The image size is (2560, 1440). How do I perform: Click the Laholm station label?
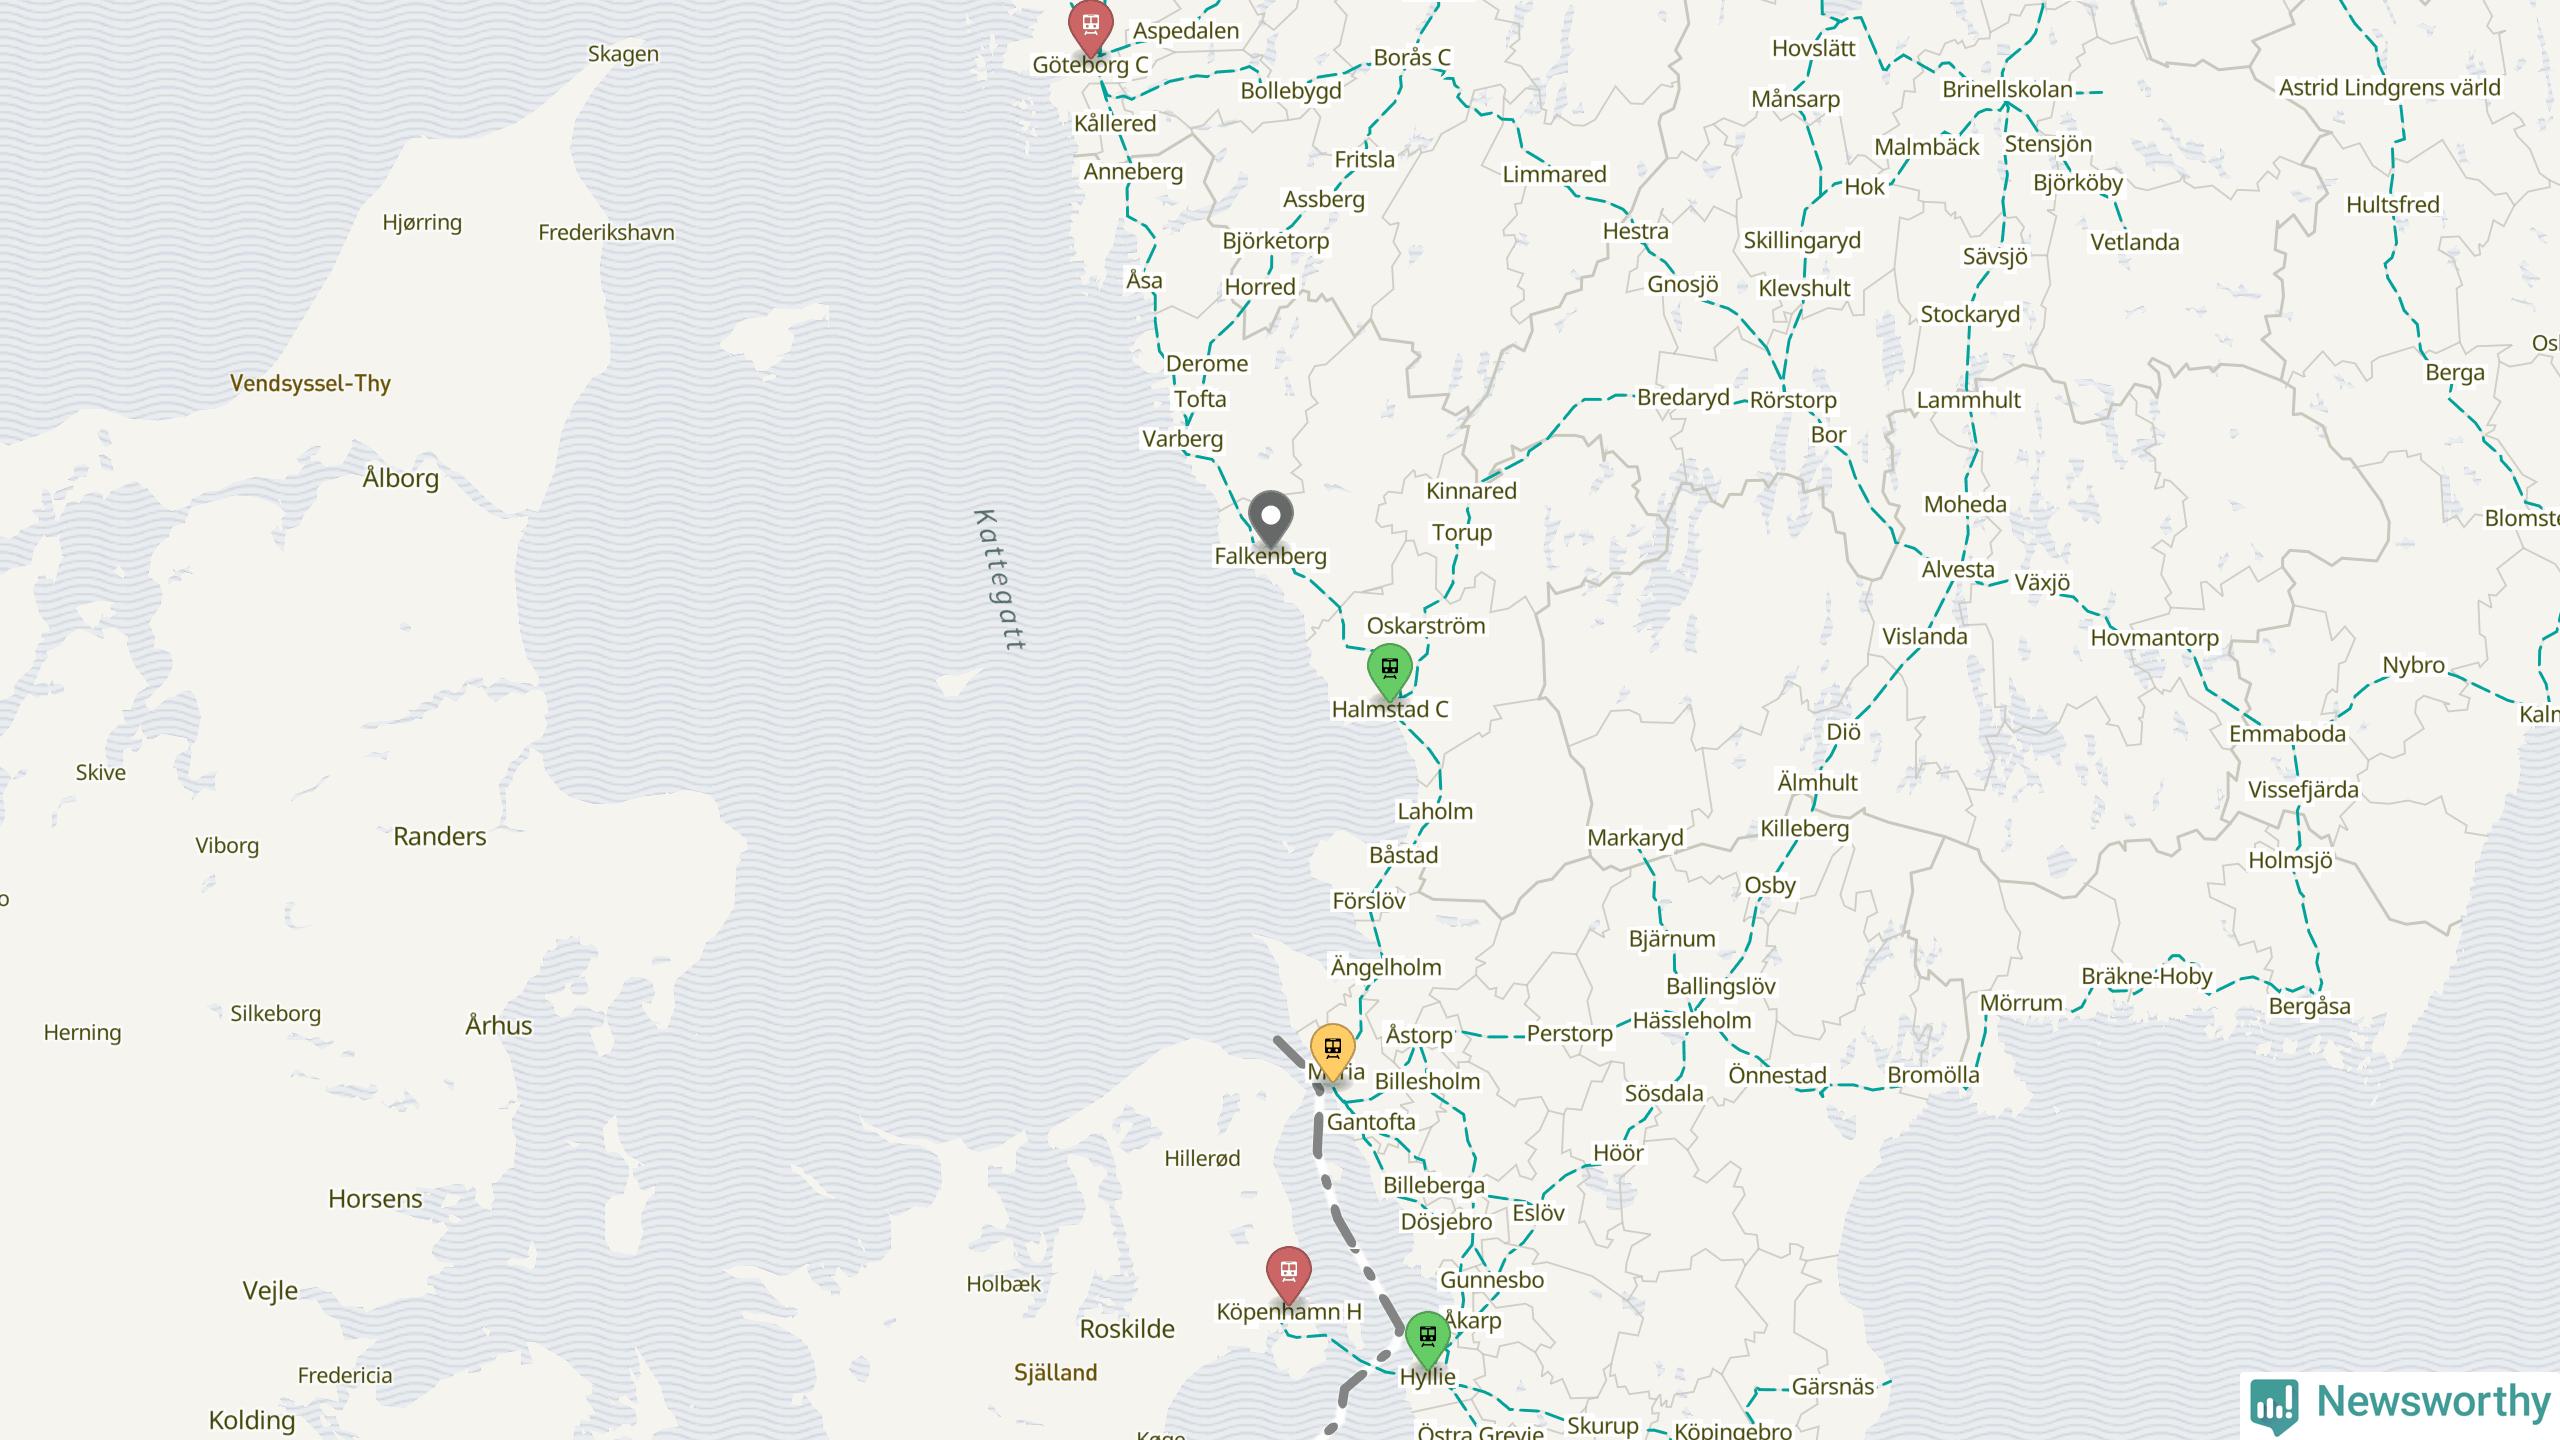click(1435, 811)
